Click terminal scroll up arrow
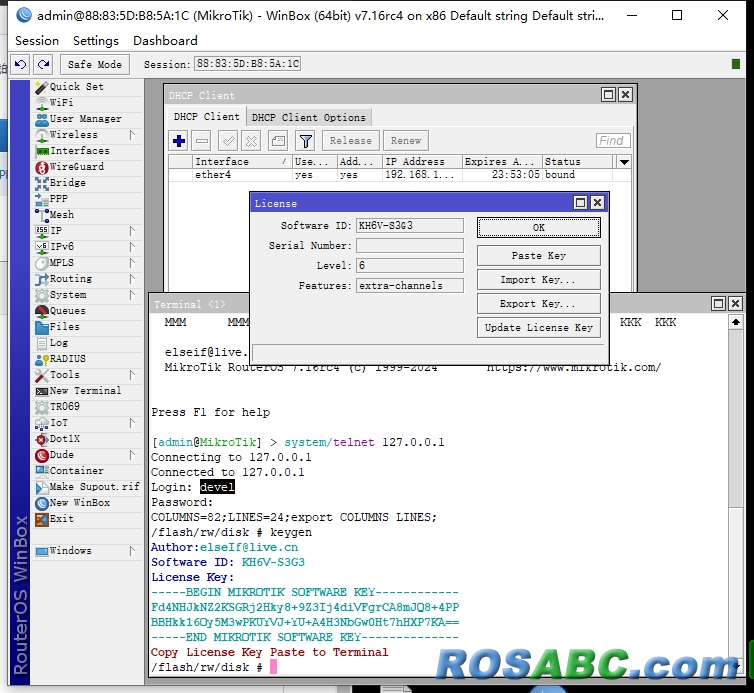Viewport: 754px width, 693px height. (736, 322)
